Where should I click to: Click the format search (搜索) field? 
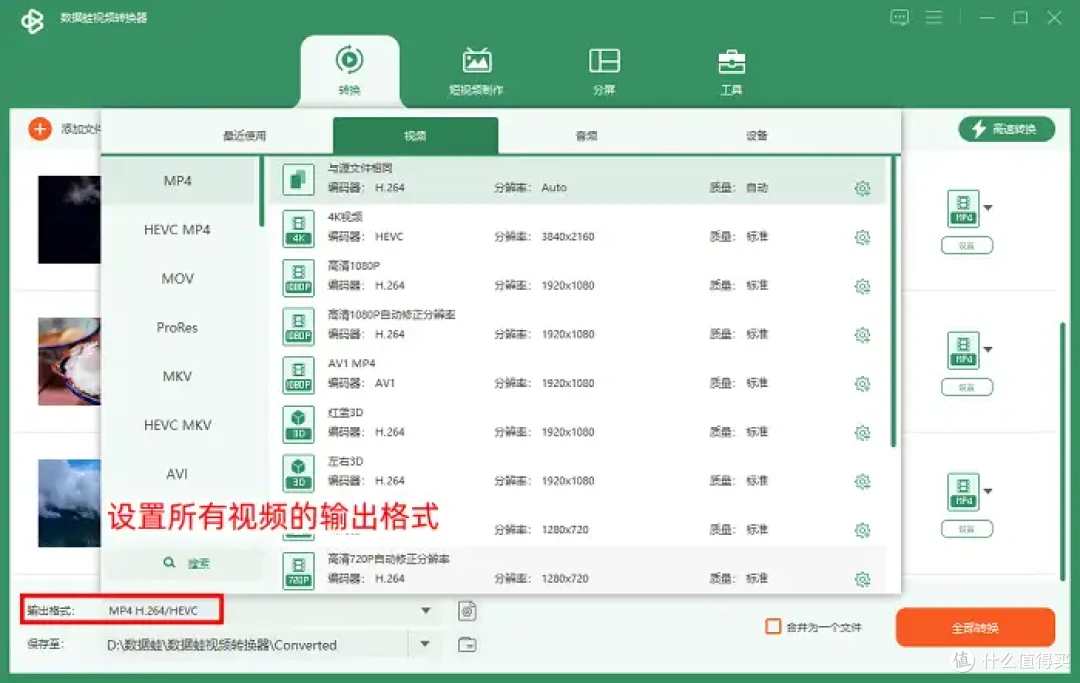pyautogui.click(x=186, y=563)
